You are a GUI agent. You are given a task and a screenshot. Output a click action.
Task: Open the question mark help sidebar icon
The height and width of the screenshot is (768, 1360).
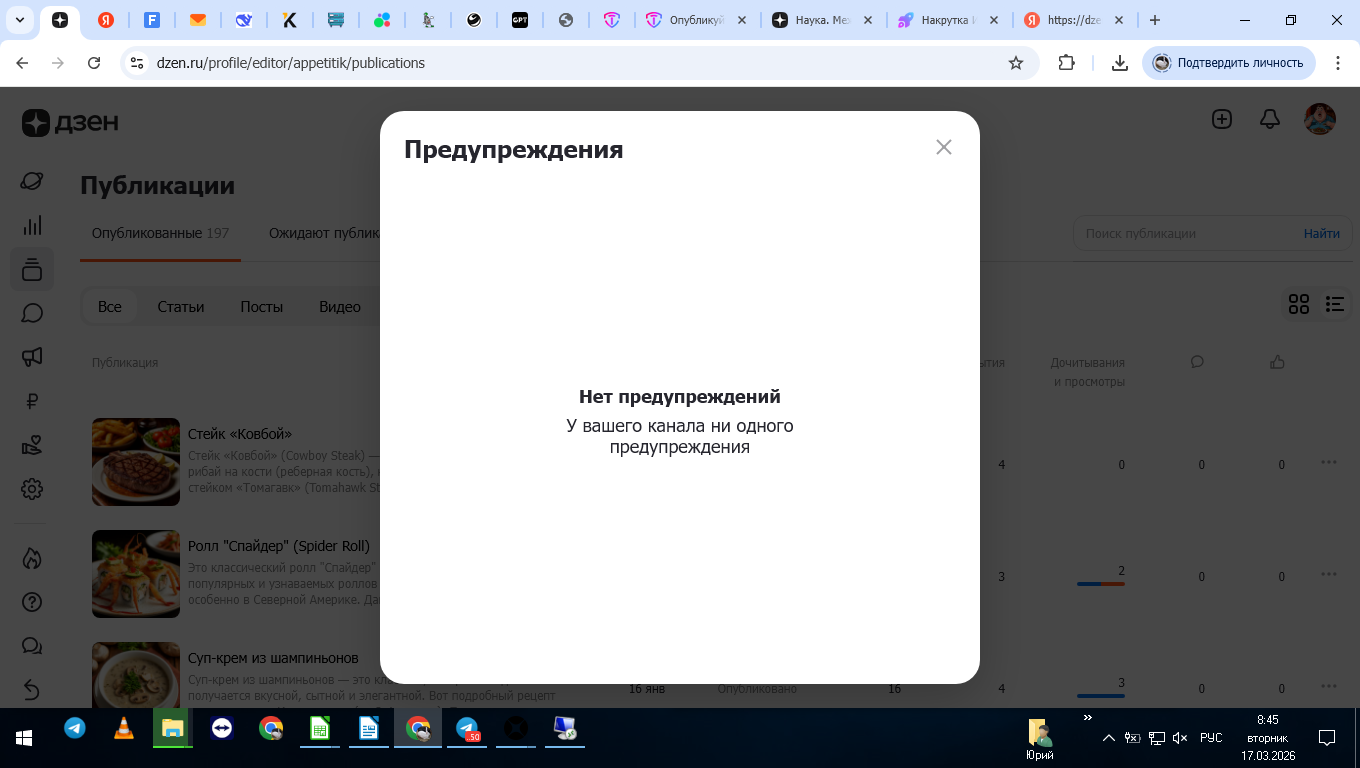point(32,602)
